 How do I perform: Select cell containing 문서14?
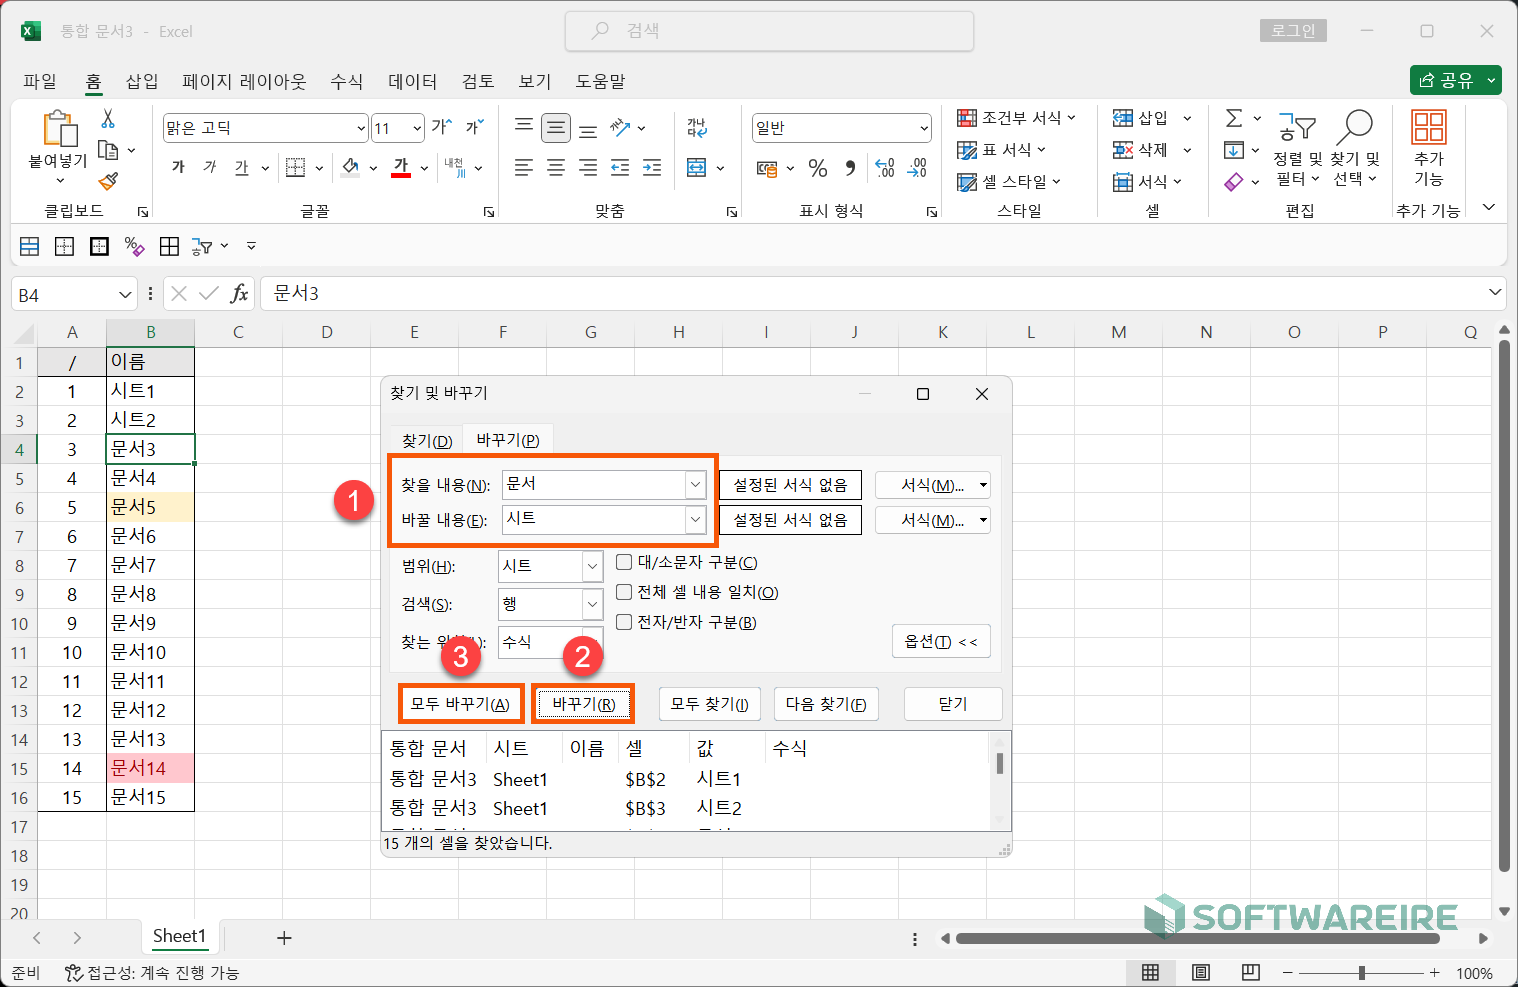pyautogui.click(x=150, y=768)
